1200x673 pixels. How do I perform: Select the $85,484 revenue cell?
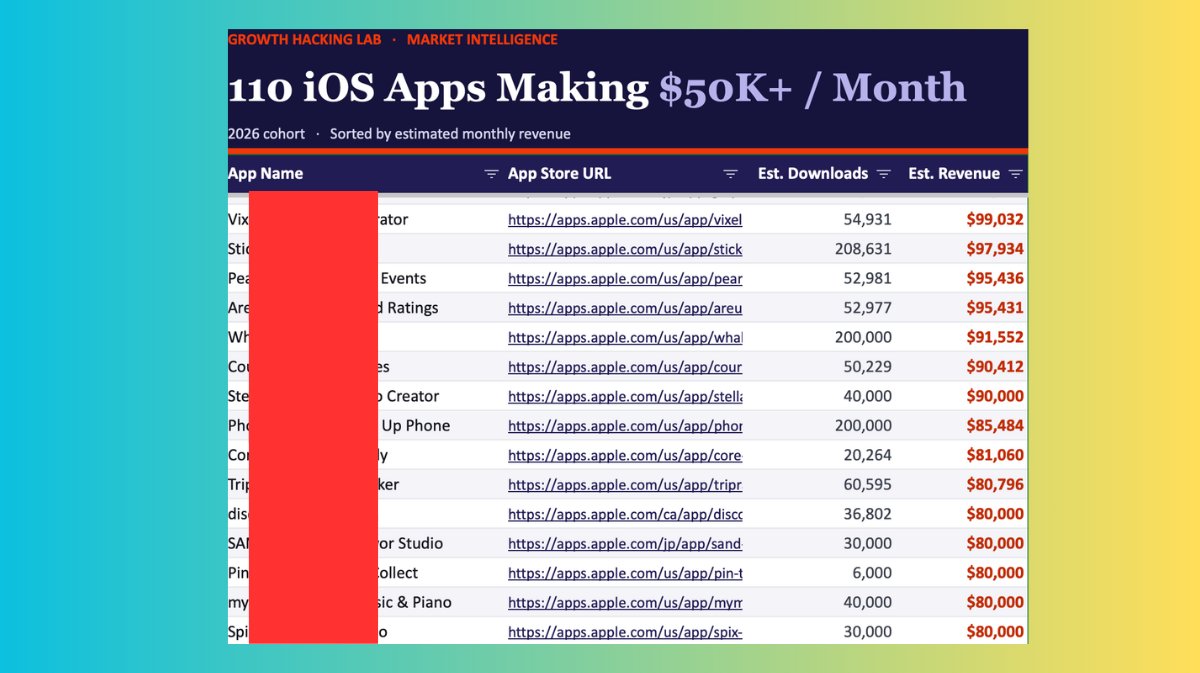click(995, 426)
